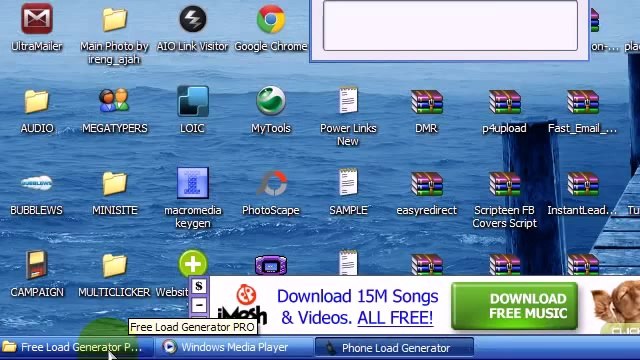
Task: Launch Google Chrome from the desktop
Action: pyautogui.click(x=271, y=19)
